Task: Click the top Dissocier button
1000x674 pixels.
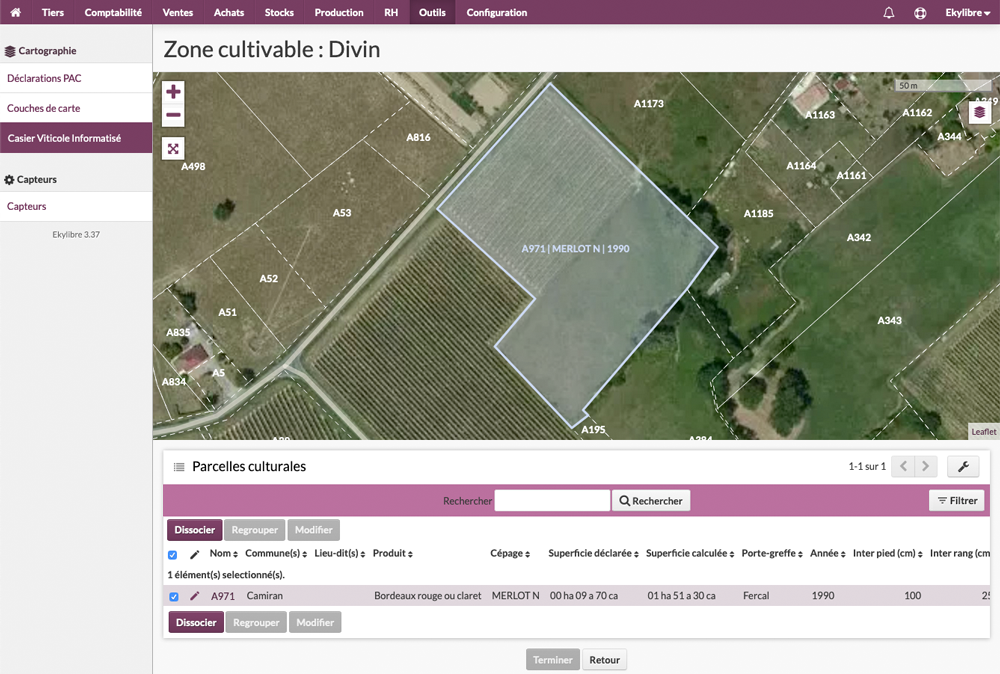Action: [x=195, y=530]
